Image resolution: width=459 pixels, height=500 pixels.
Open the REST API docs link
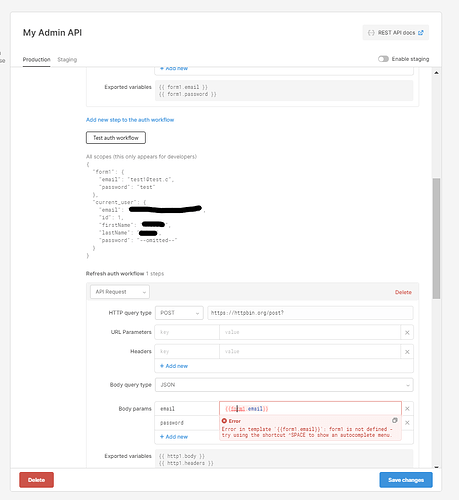[396, 33]
